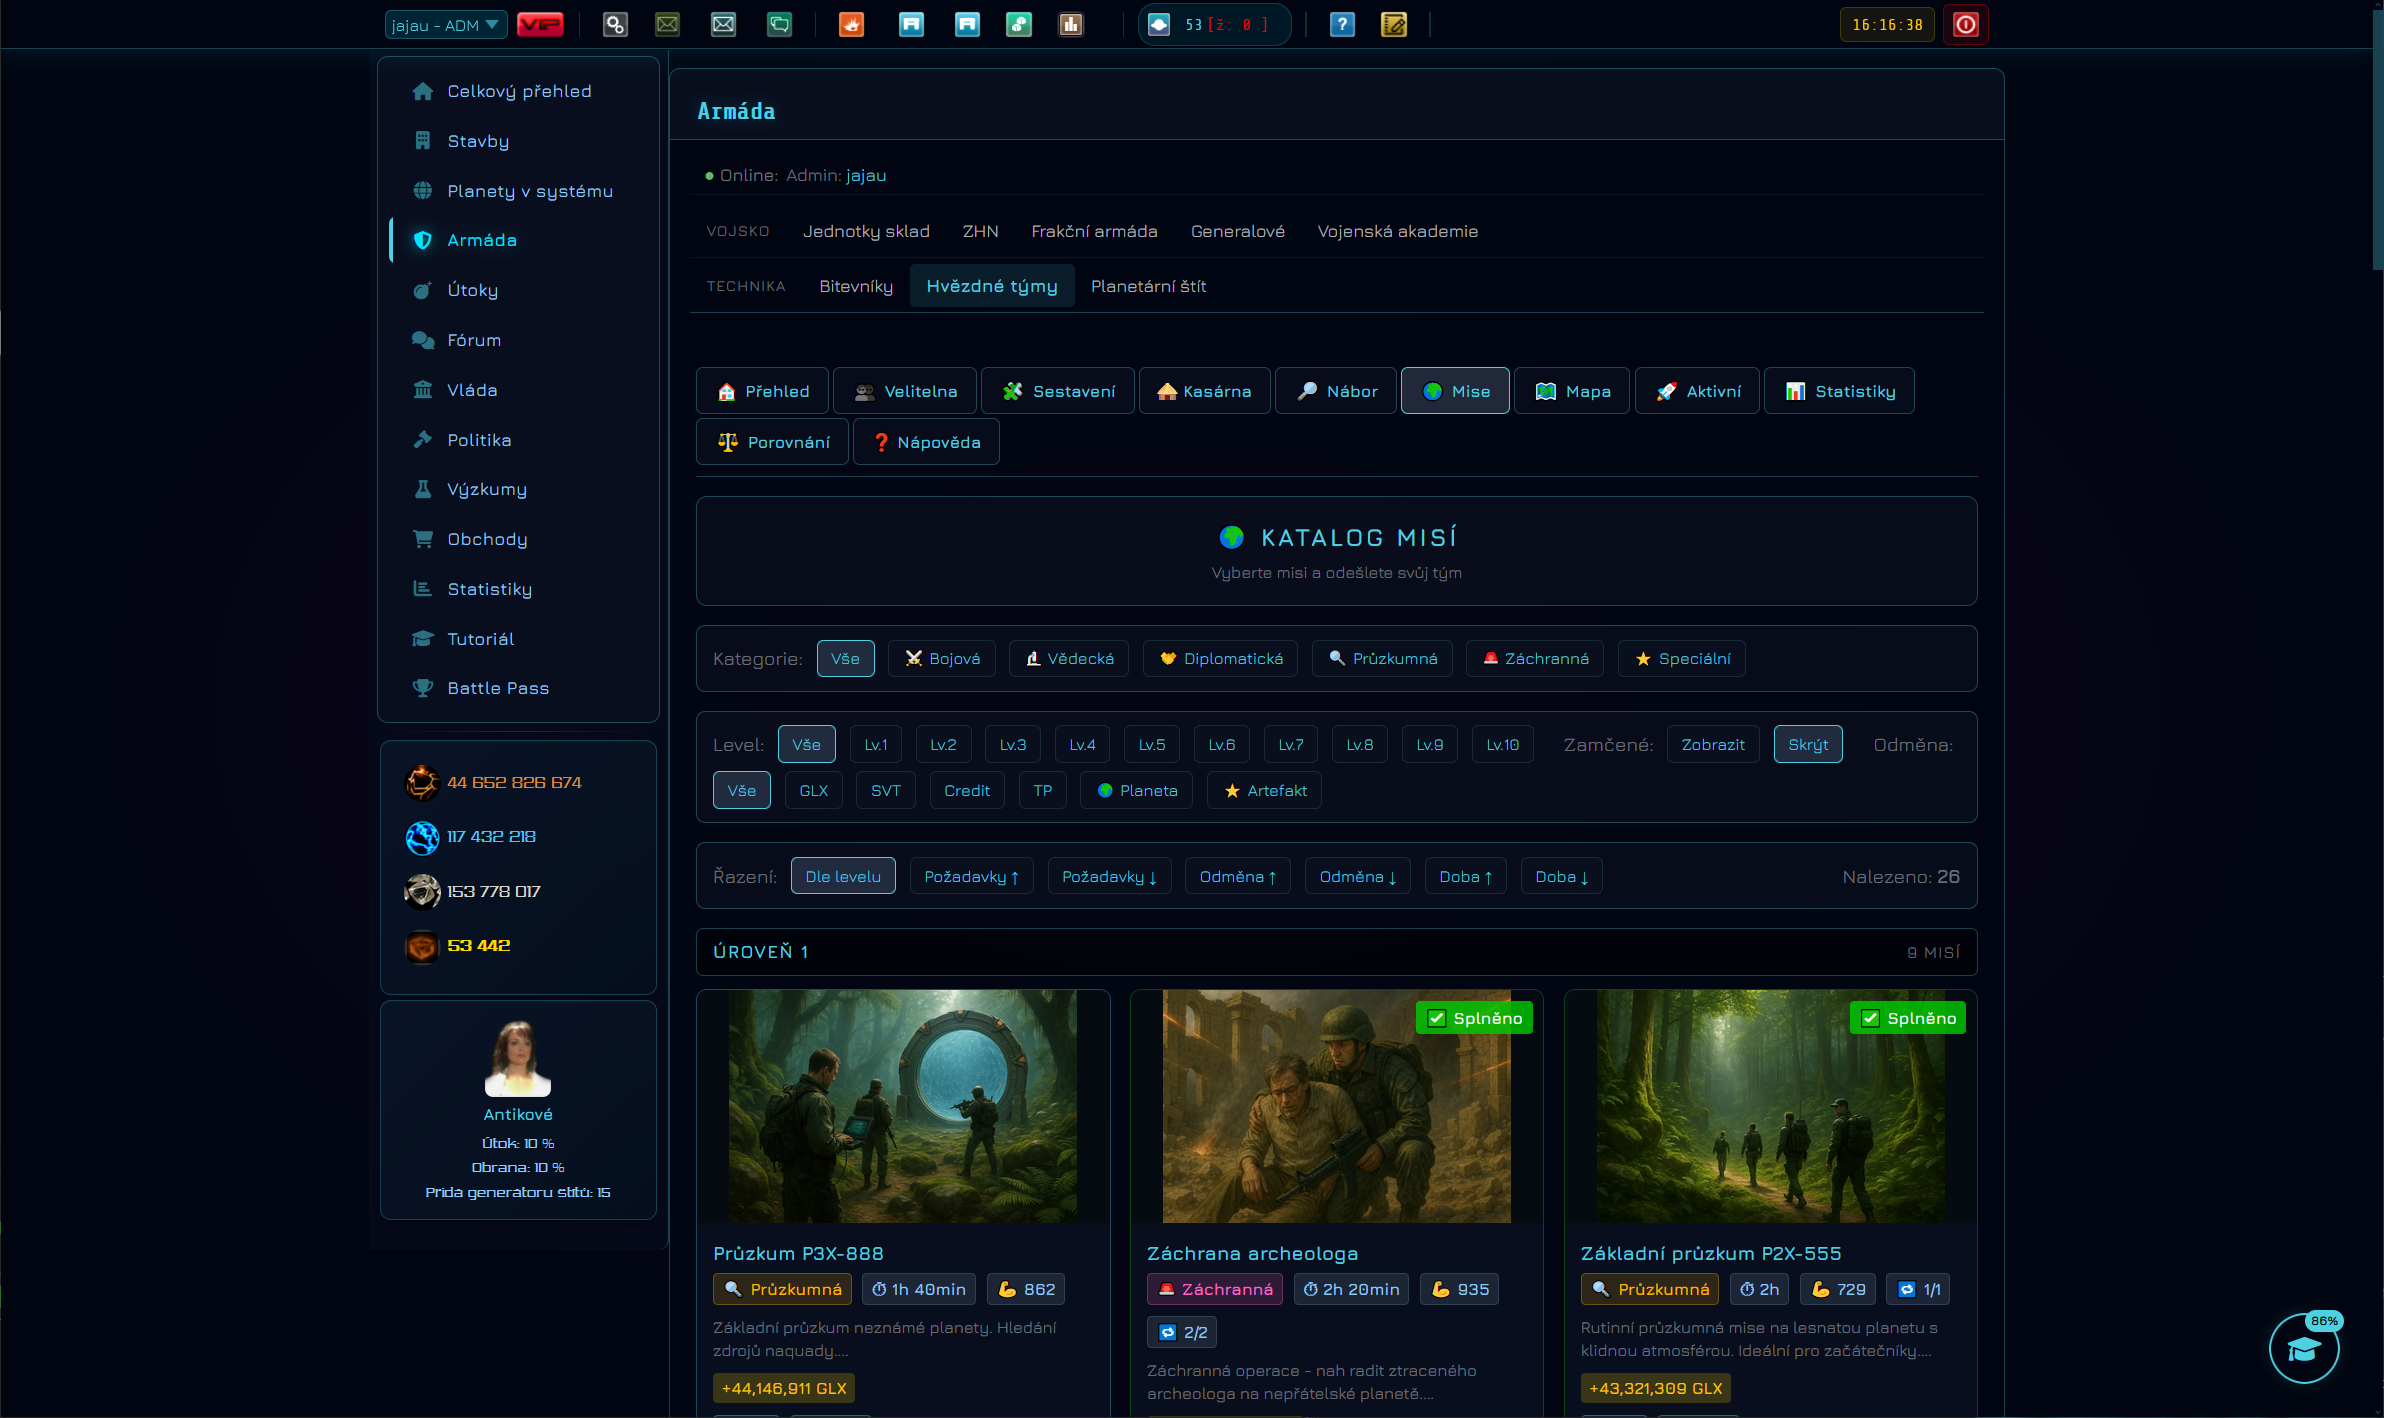Viewport: 2384px width, 1418px height.
Task: Open the Průzkum P3X-888 mission thumbnail
Action: pyautogui.click(x=903, y=1106)
